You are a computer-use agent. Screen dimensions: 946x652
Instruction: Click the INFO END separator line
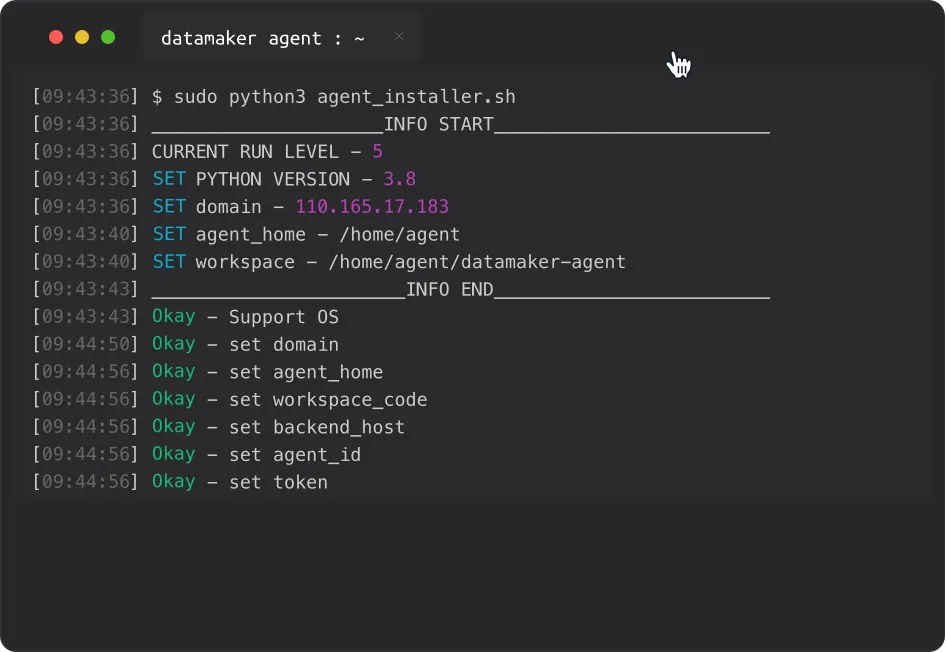[460, 290]
